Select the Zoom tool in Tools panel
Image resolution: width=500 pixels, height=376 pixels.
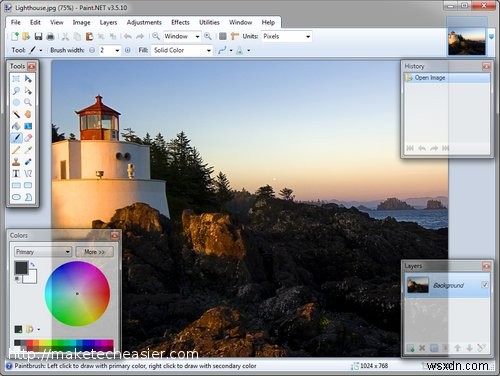click(x=28, y=102)
